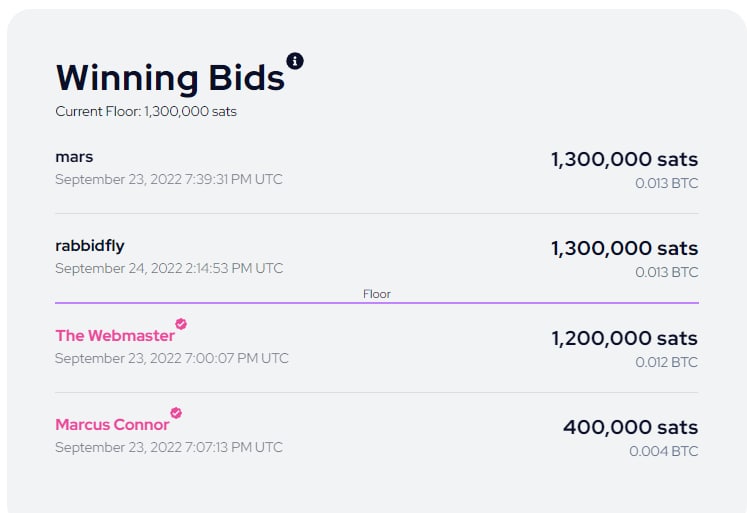The height and width of the screenshot is (513, 747).
Task: Click the Floor divider label
Action: (377, 294)
